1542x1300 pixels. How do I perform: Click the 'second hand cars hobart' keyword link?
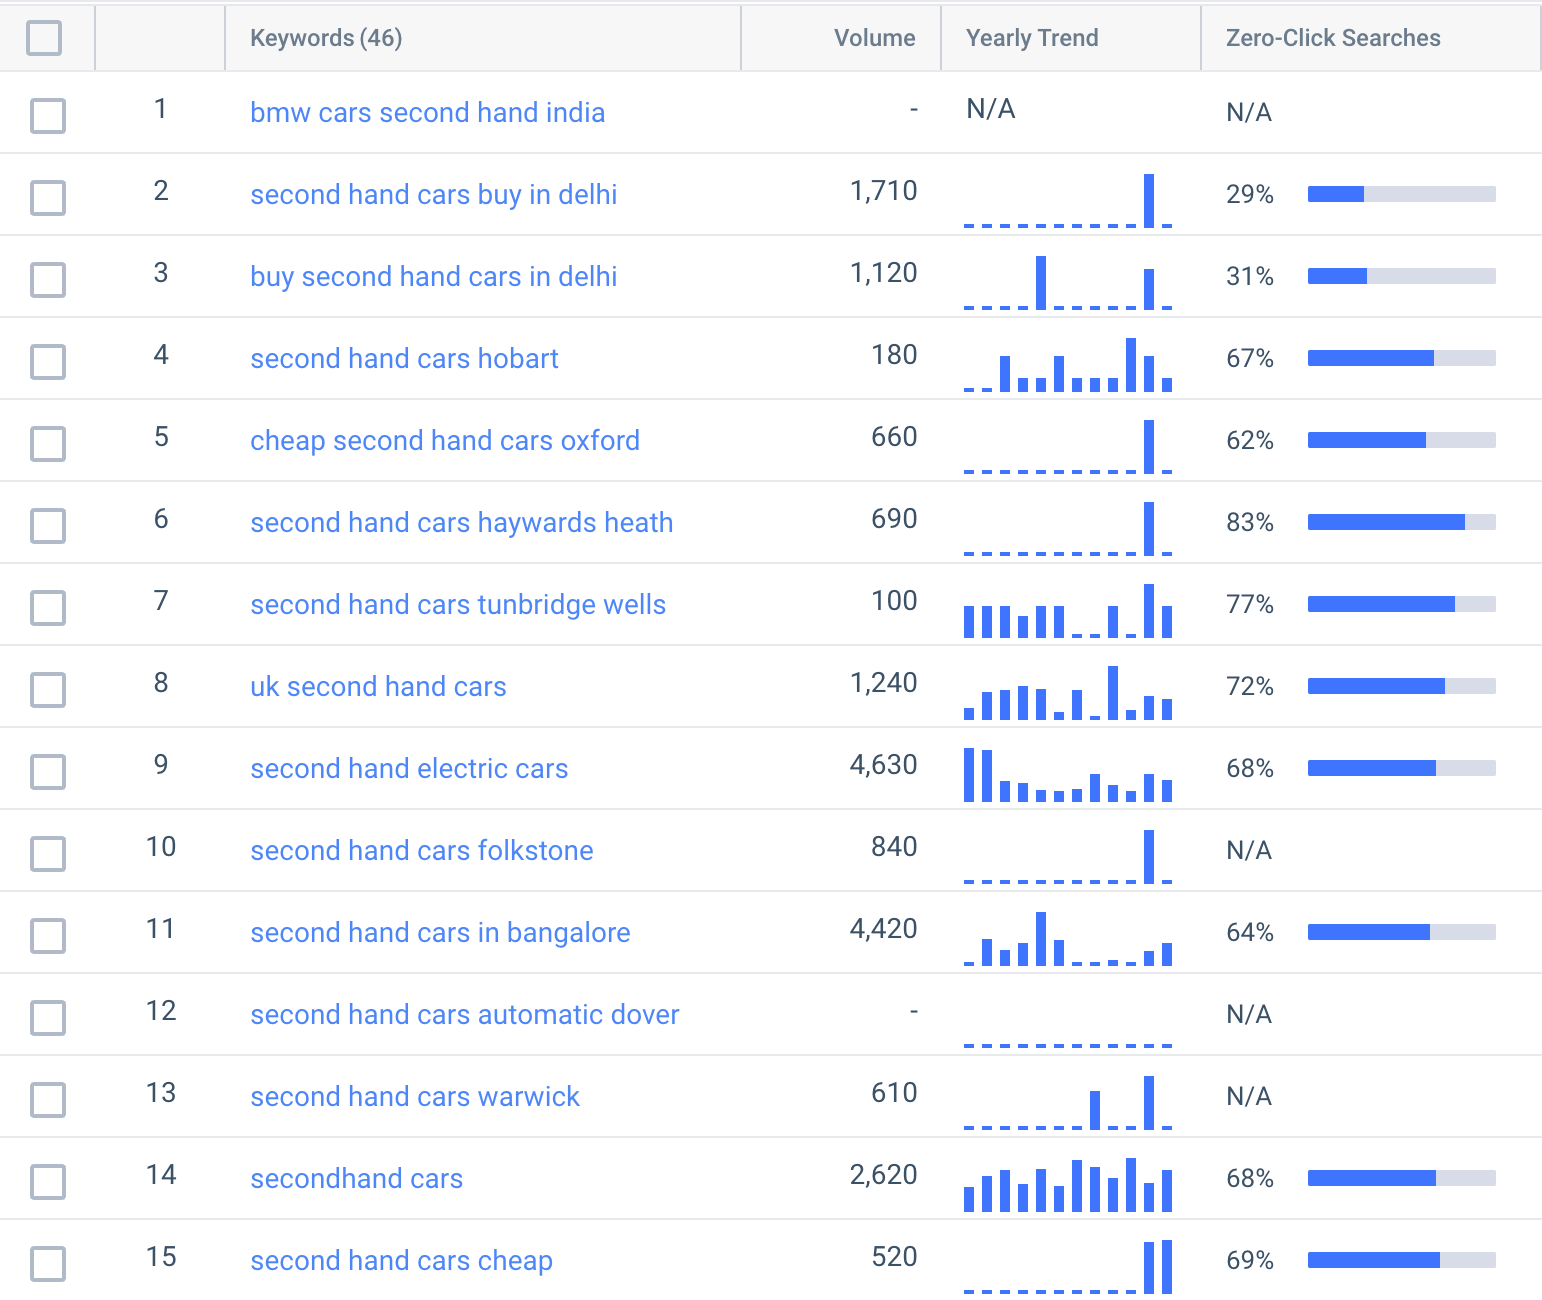point(404,358)
